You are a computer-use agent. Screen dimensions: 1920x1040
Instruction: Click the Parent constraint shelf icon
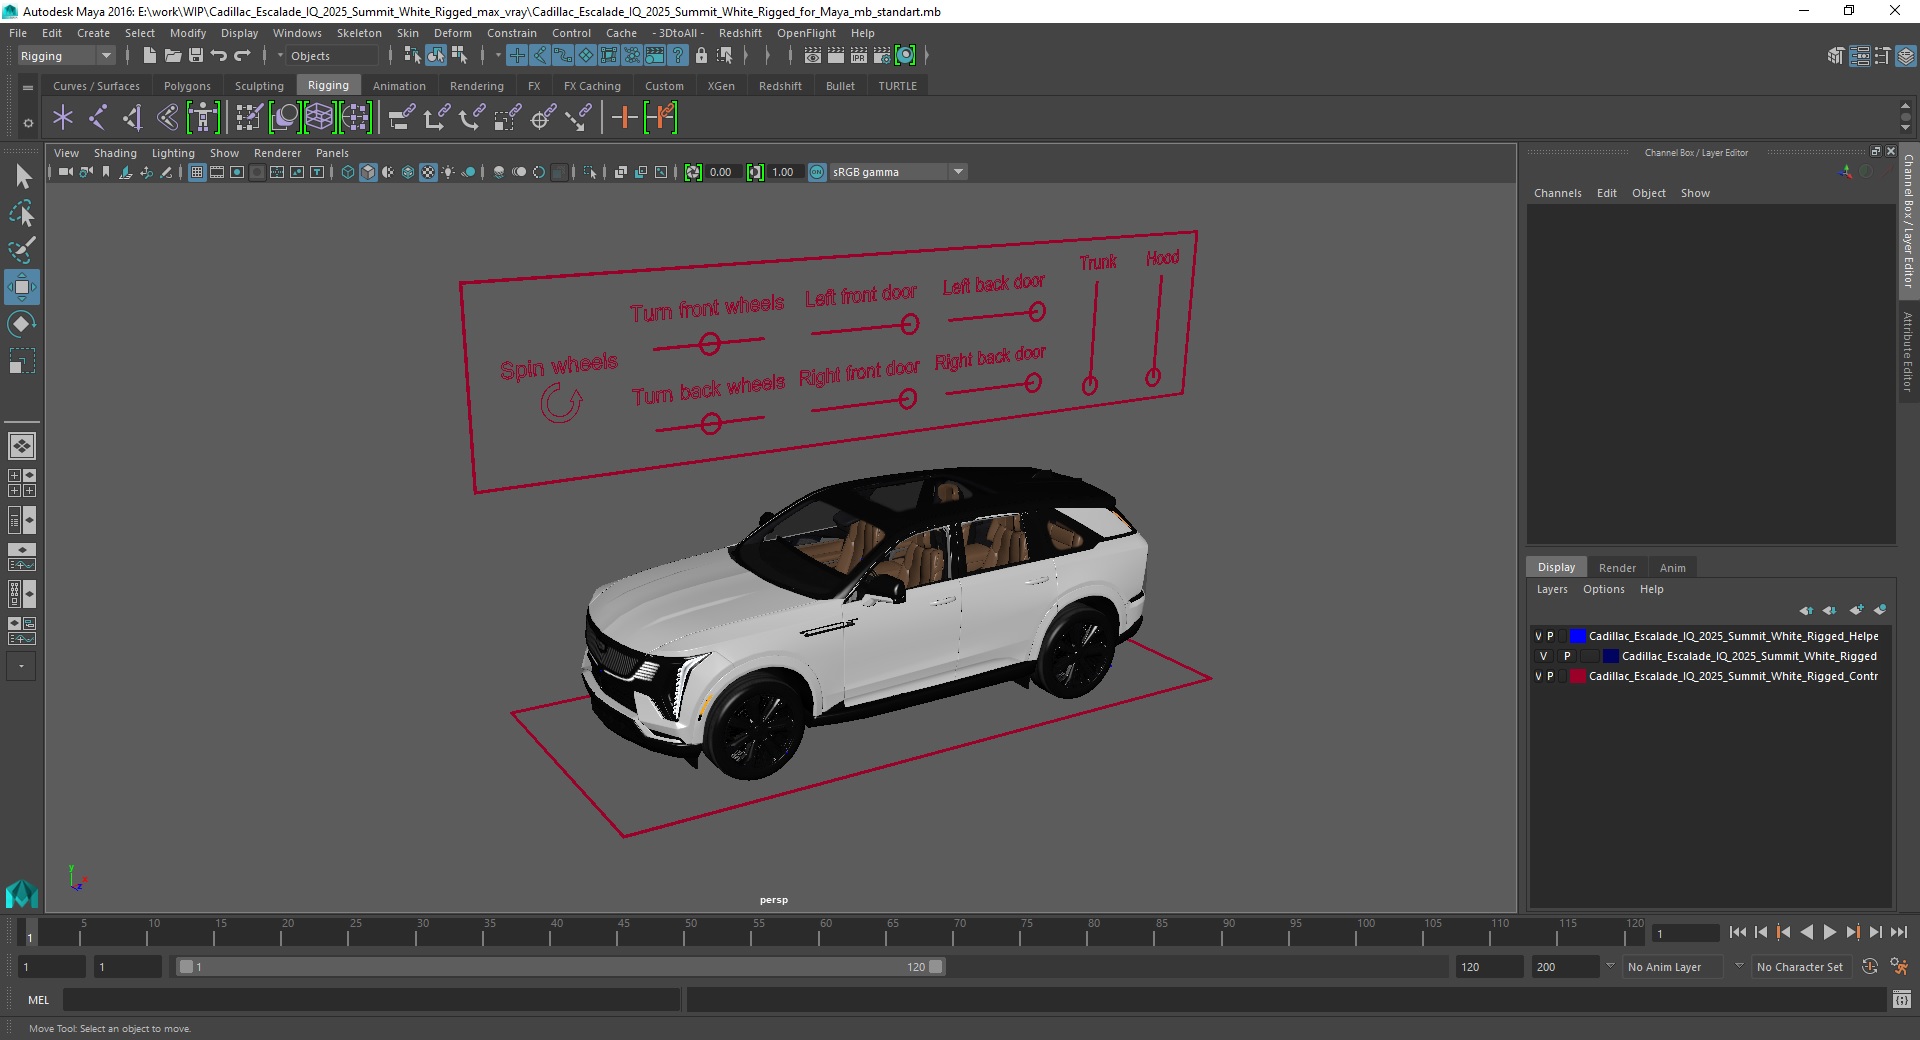click(x=402, y=118)
